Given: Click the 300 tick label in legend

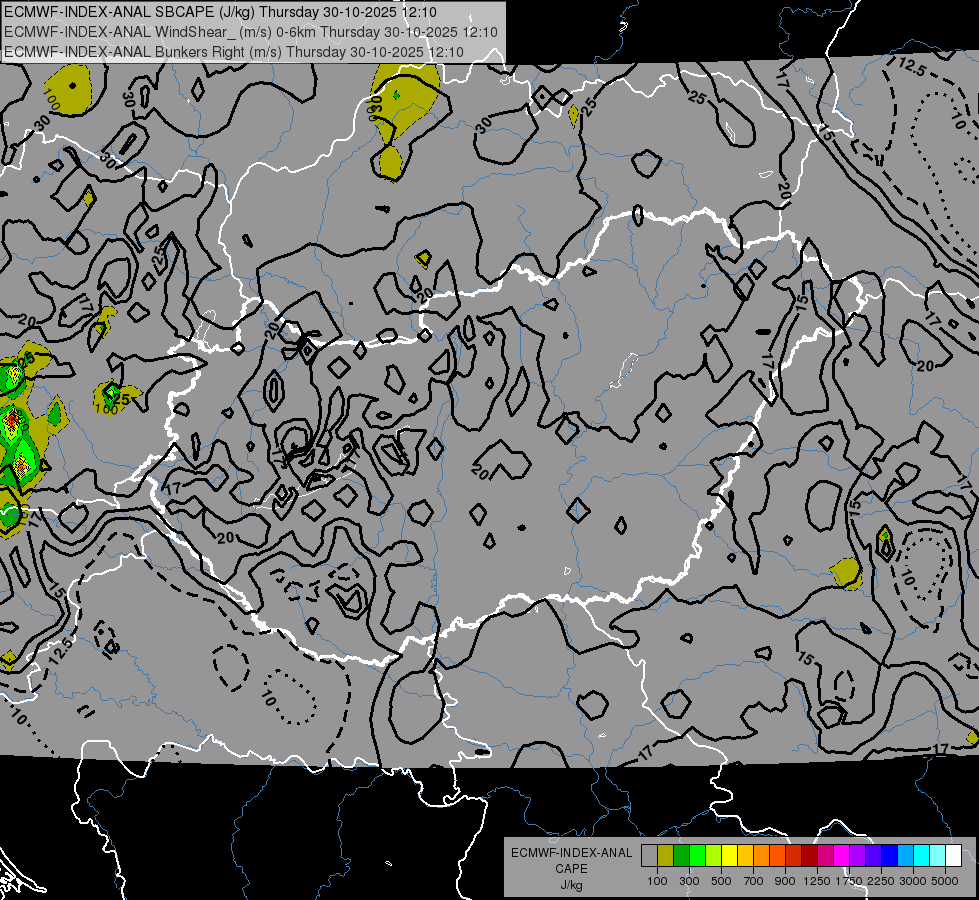Looking at the screenshot, I should pos(689,881).
